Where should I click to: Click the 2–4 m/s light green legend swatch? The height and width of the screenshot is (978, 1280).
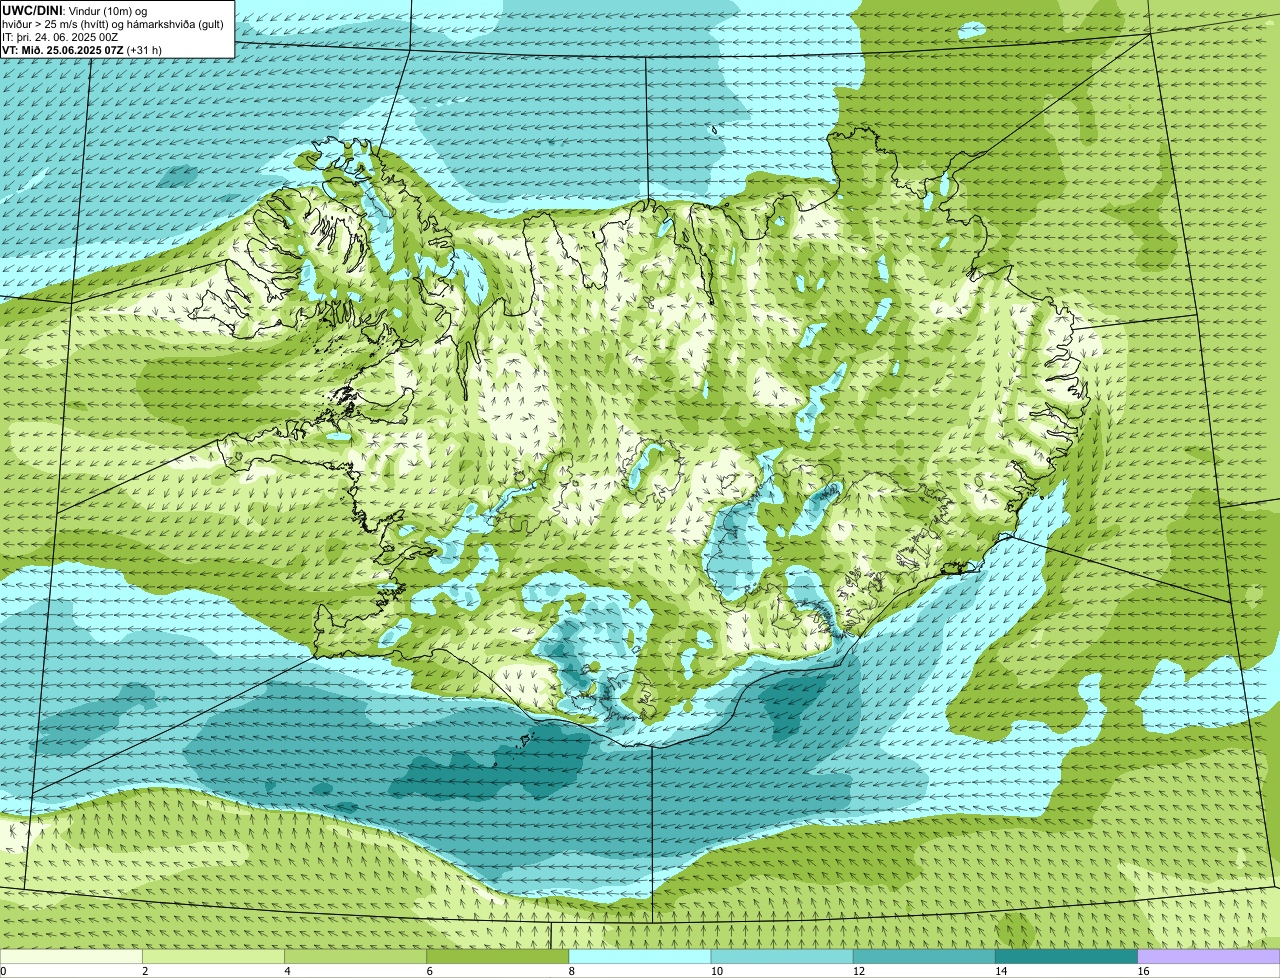(x=213, y=956)
